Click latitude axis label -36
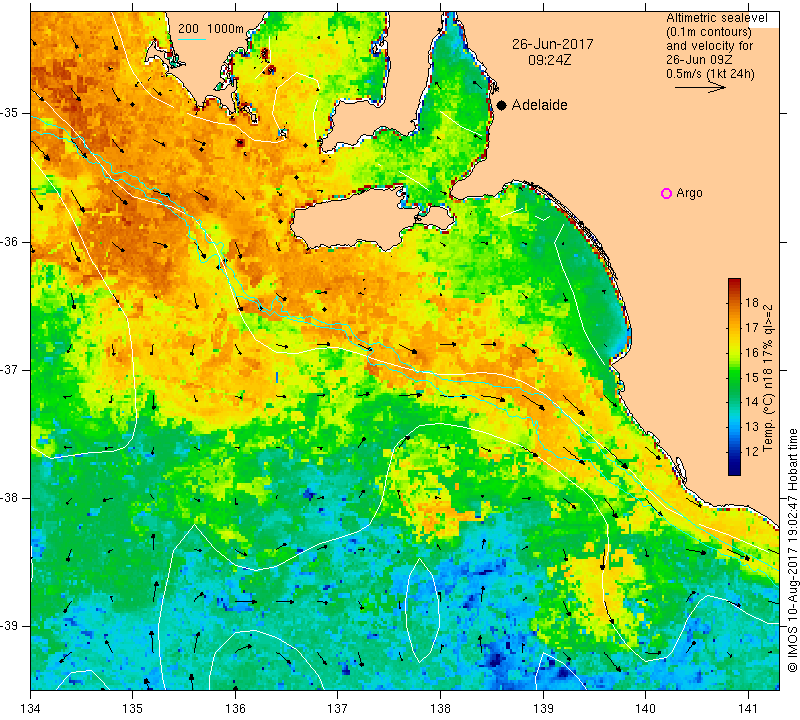 pyautogui.click(x=10, y=241)
